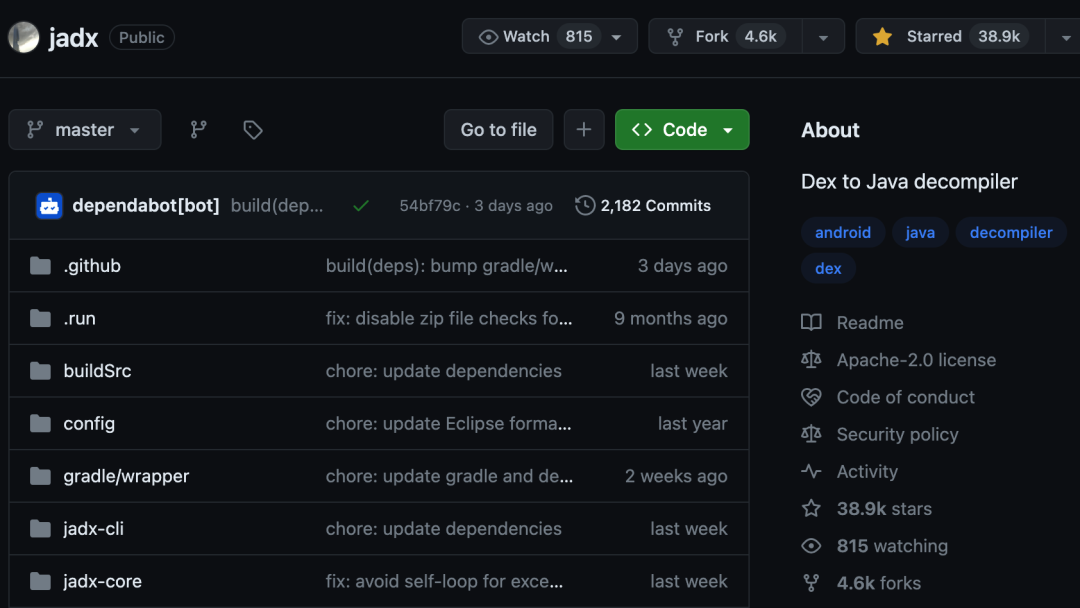
Task: Open commit 'fix: avoid self-loop for exce...'
Action: pyautogui.click(x=444, y=581)
